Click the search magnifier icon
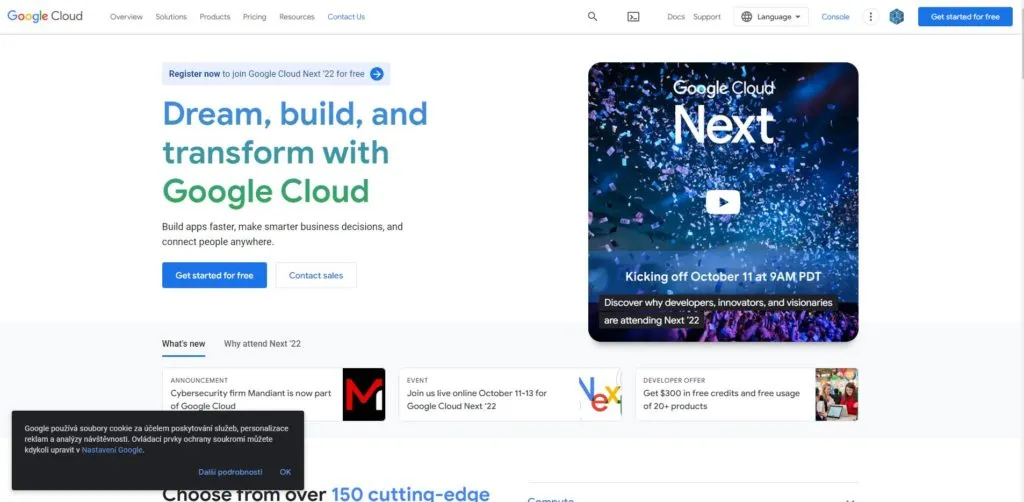Viewport: 1024px width, 502px height. pyautogui.click(x=592, y=17)
